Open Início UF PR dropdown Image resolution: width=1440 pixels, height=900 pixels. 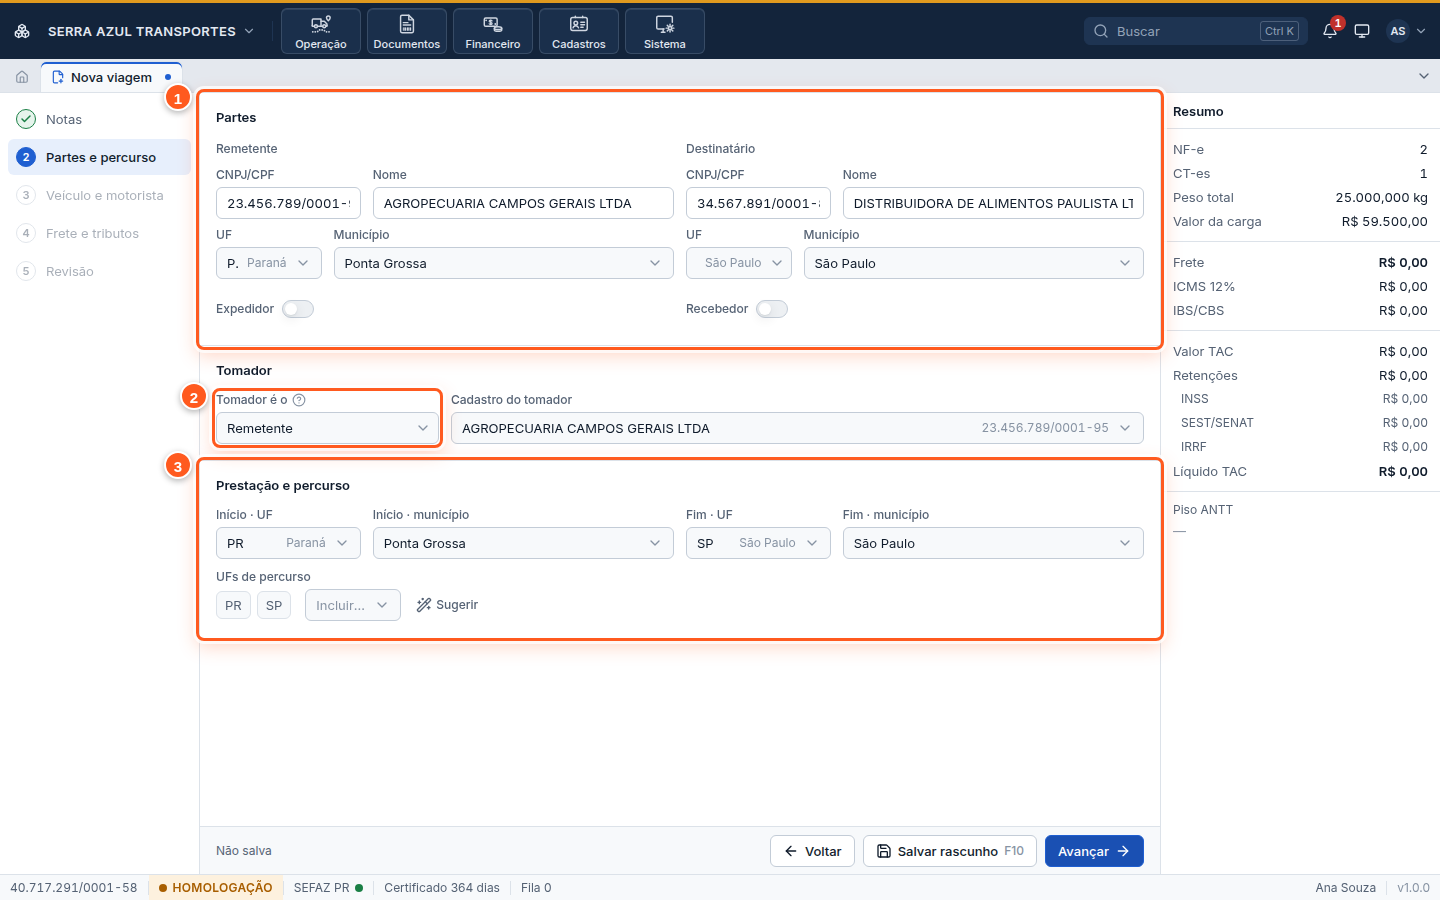[x=288, y=543]
